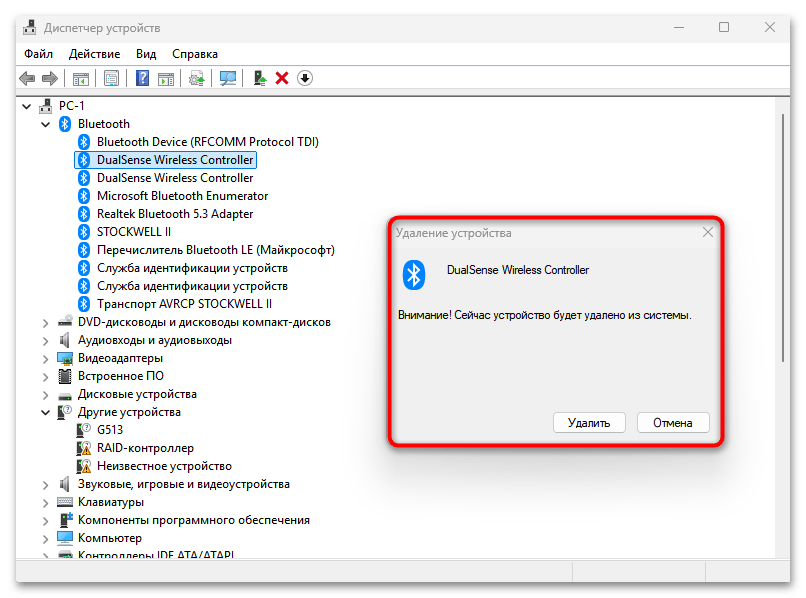Click the PC-1 computer icon
806x598 pixels.
click(46, 106)
